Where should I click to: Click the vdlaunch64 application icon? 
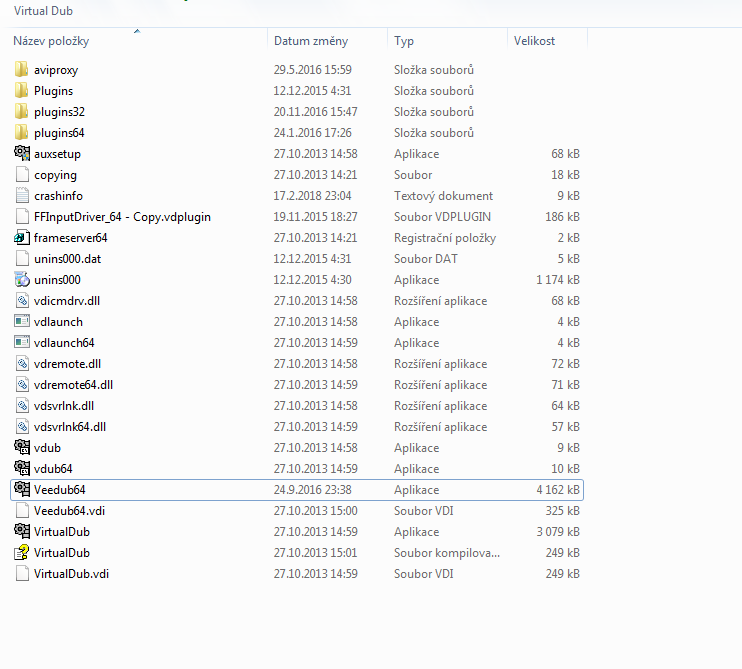point(22,343)
